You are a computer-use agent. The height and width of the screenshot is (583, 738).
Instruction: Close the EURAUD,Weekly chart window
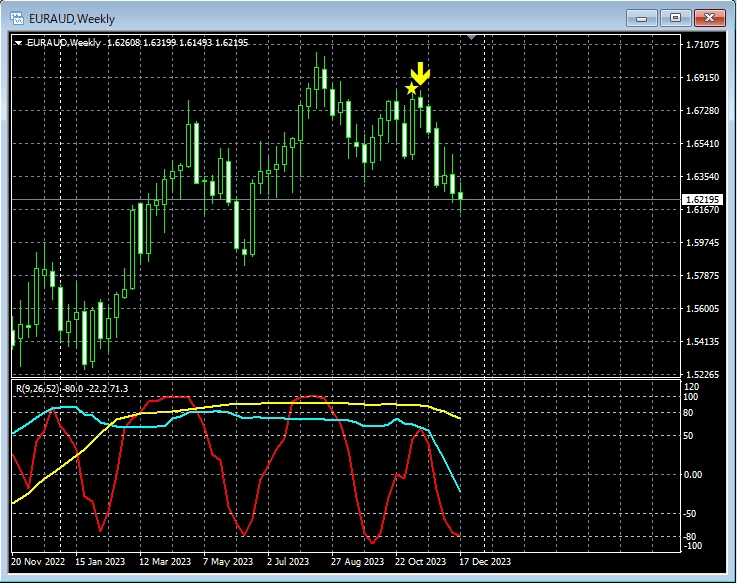[x=709, y=18]
